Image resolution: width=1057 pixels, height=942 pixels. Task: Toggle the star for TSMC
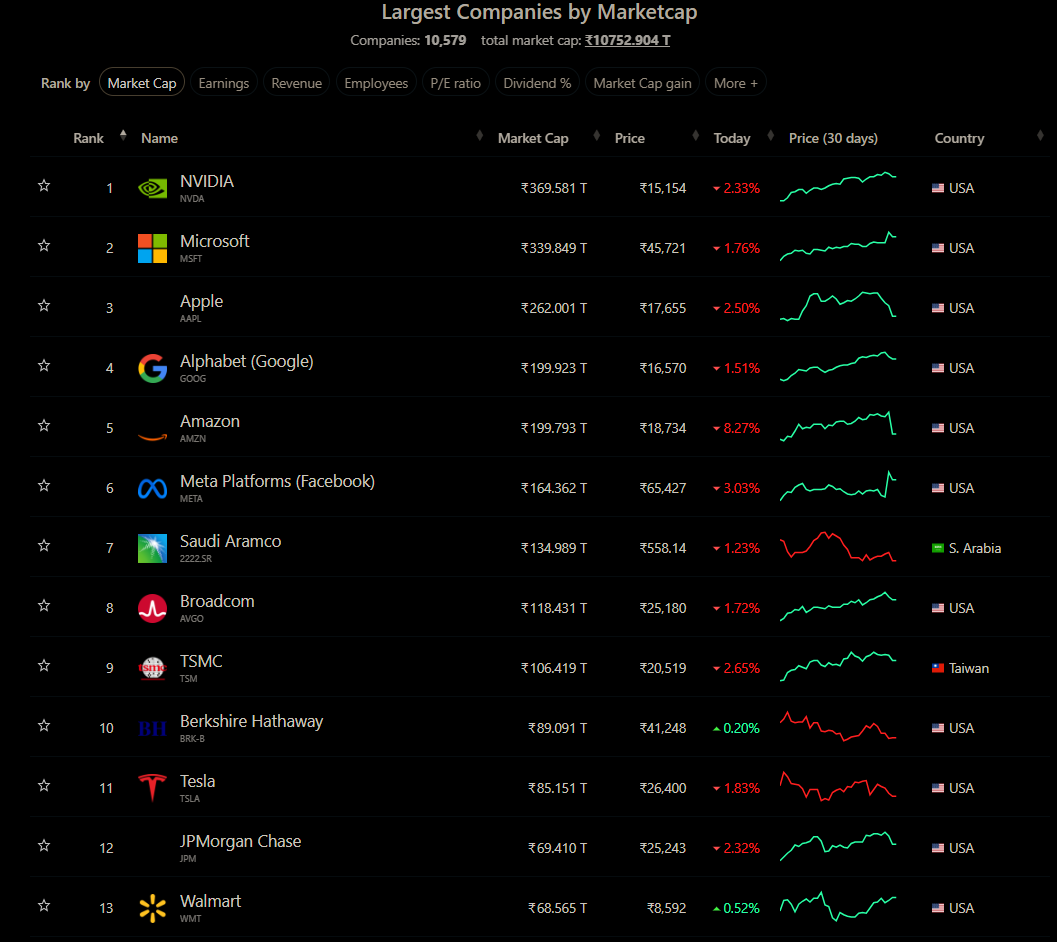[44, 666]
